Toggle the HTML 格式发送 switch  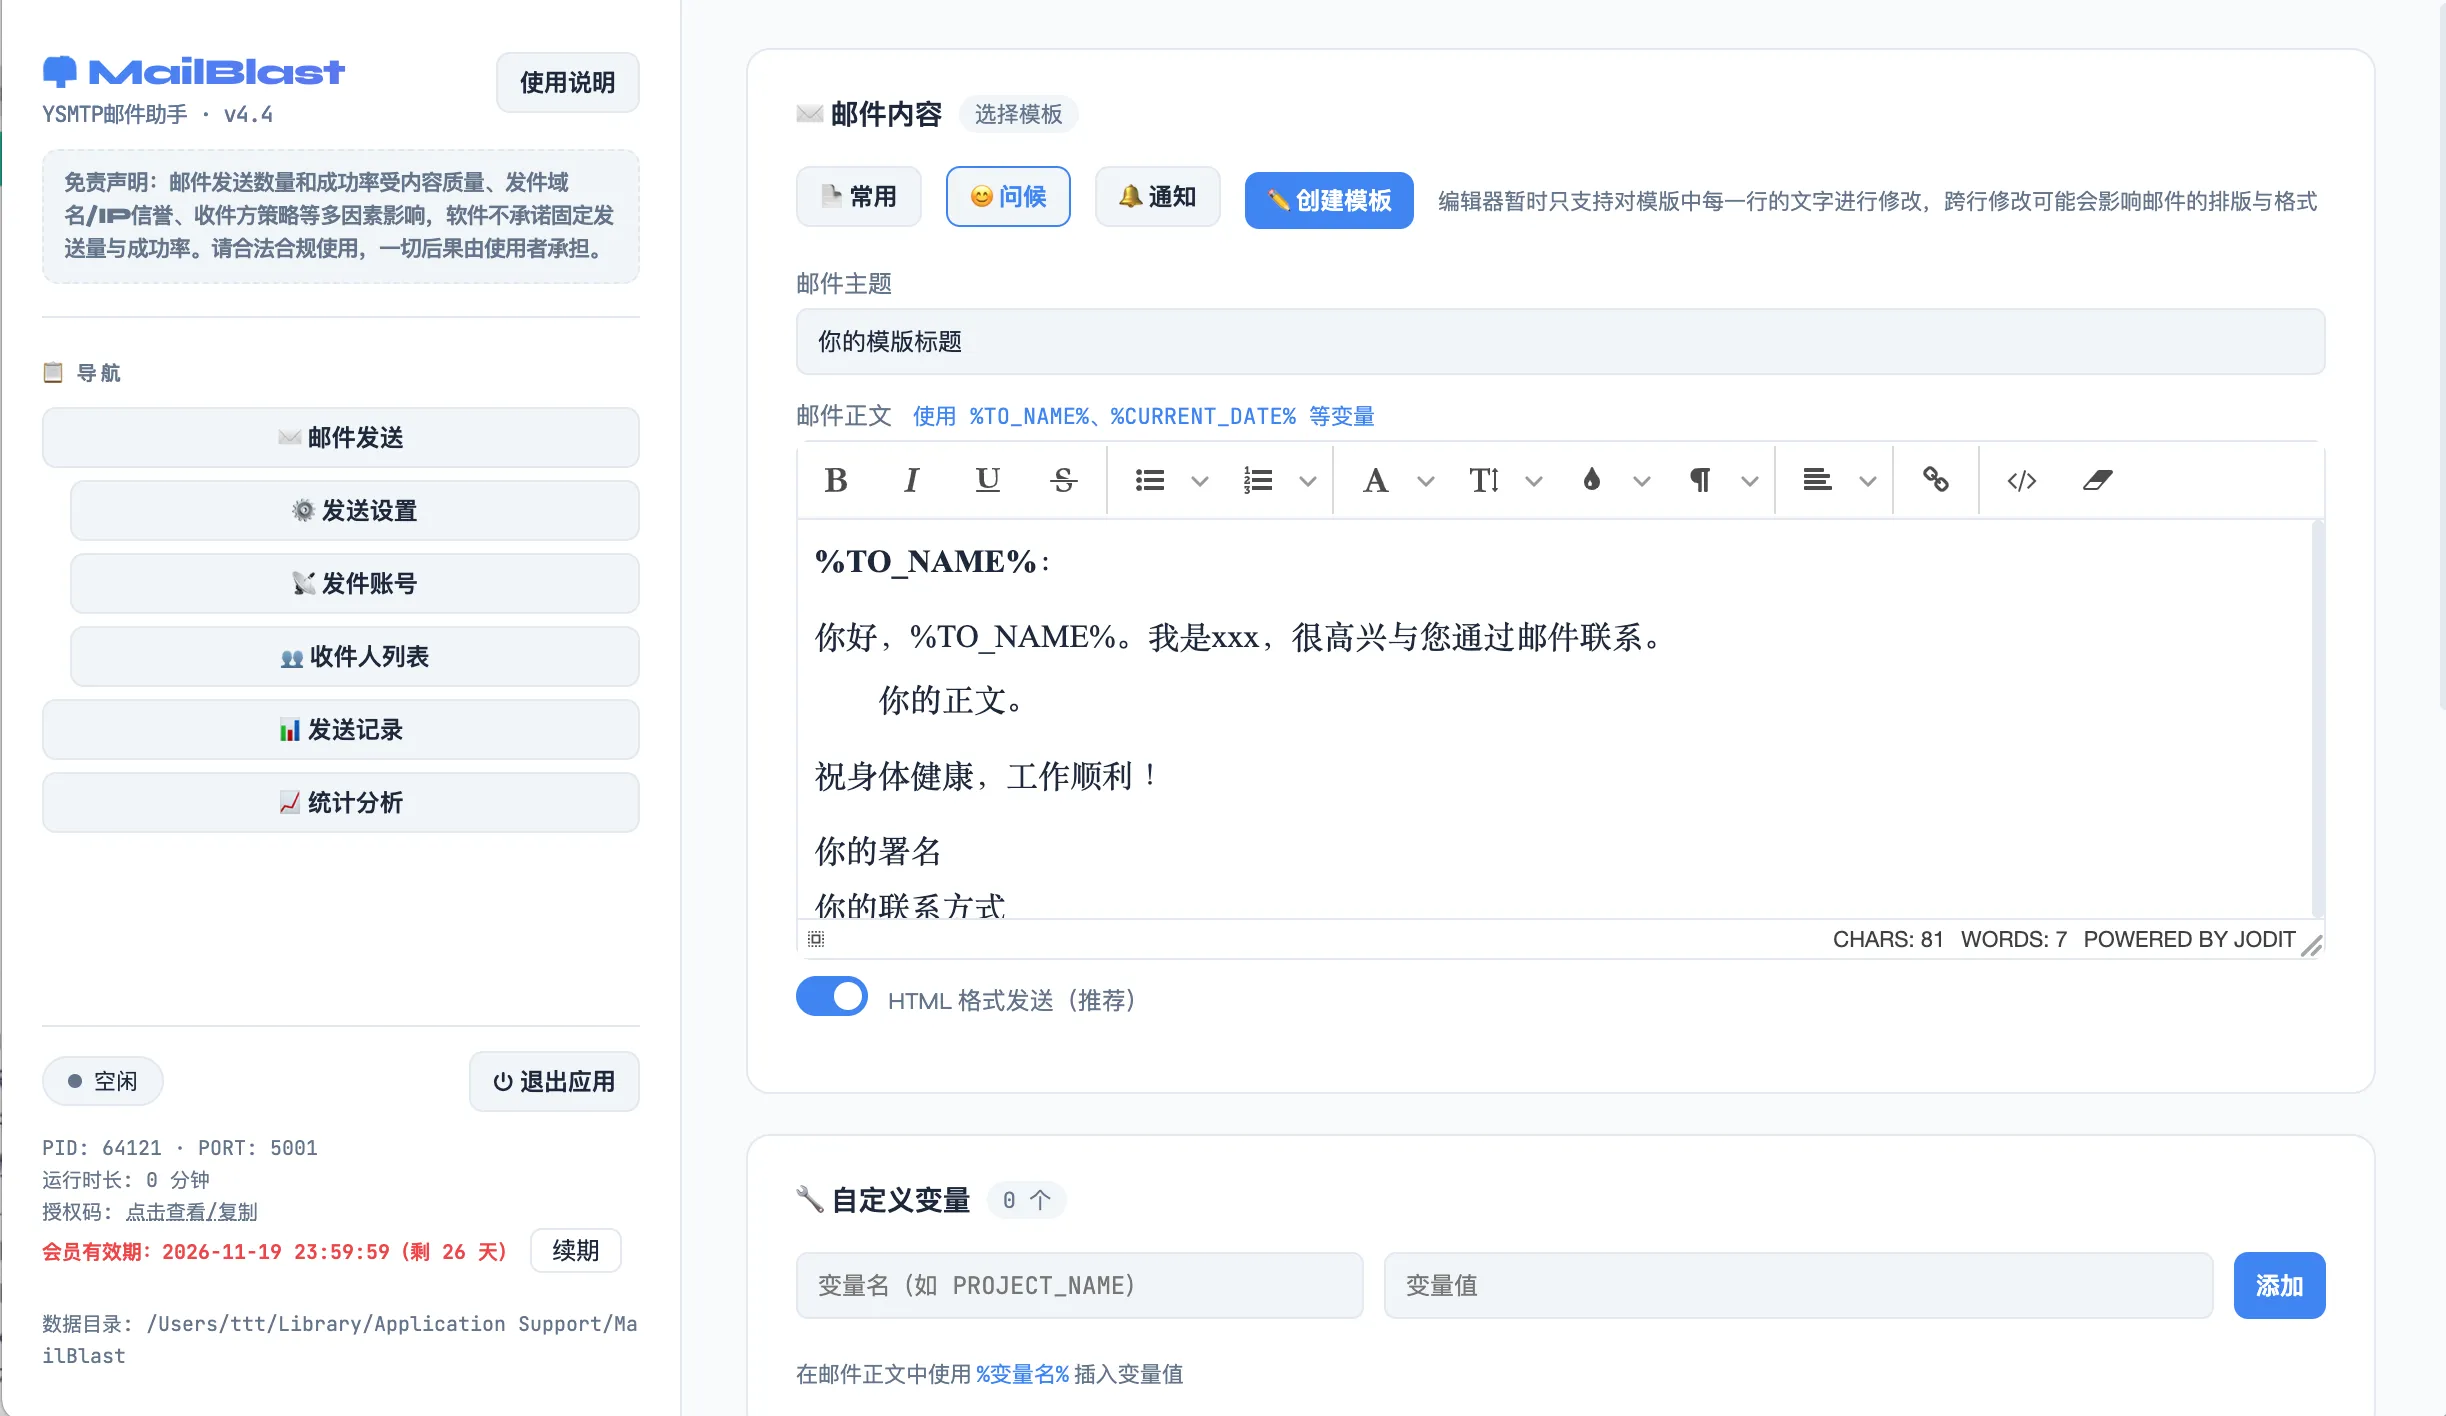tap(832, 997)
